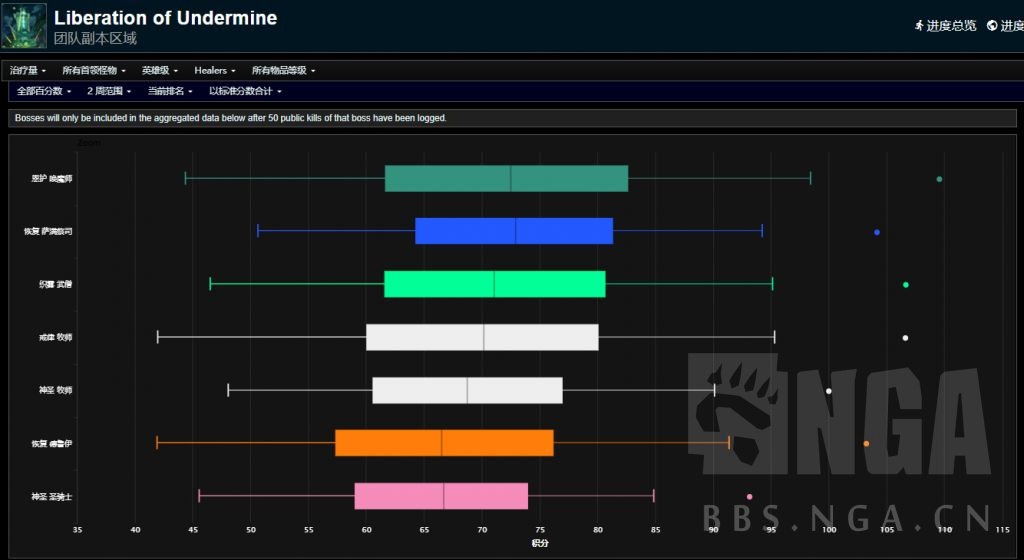Open the 2 周范围 time range menu

(110, 91)
